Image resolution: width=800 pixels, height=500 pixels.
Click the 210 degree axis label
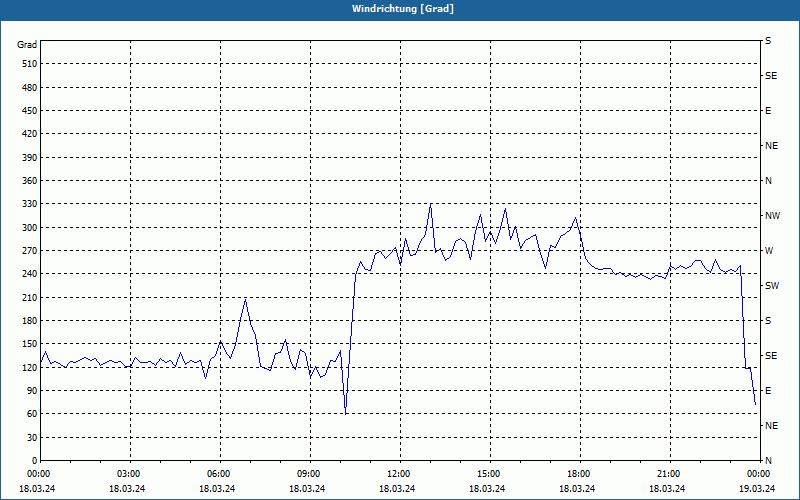click(30, 297)
